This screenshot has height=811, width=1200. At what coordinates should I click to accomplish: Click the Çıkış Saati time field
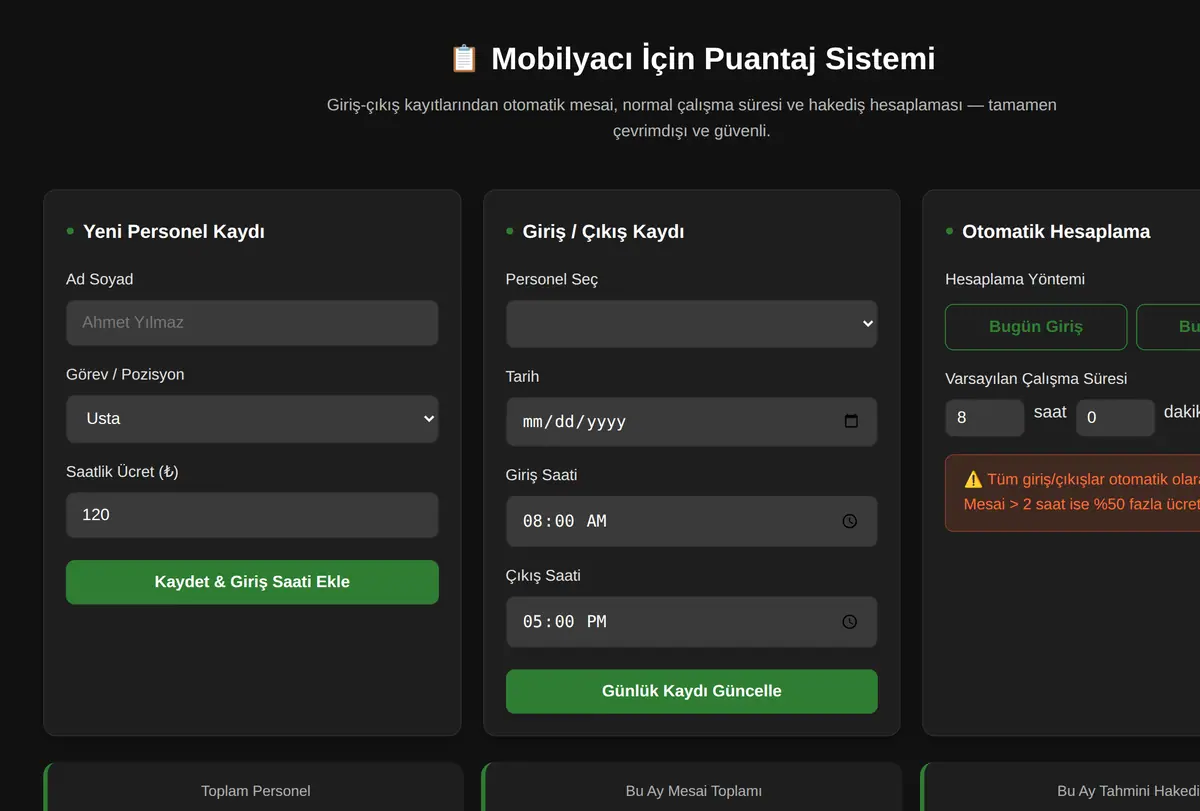click(x=691, y=622)
